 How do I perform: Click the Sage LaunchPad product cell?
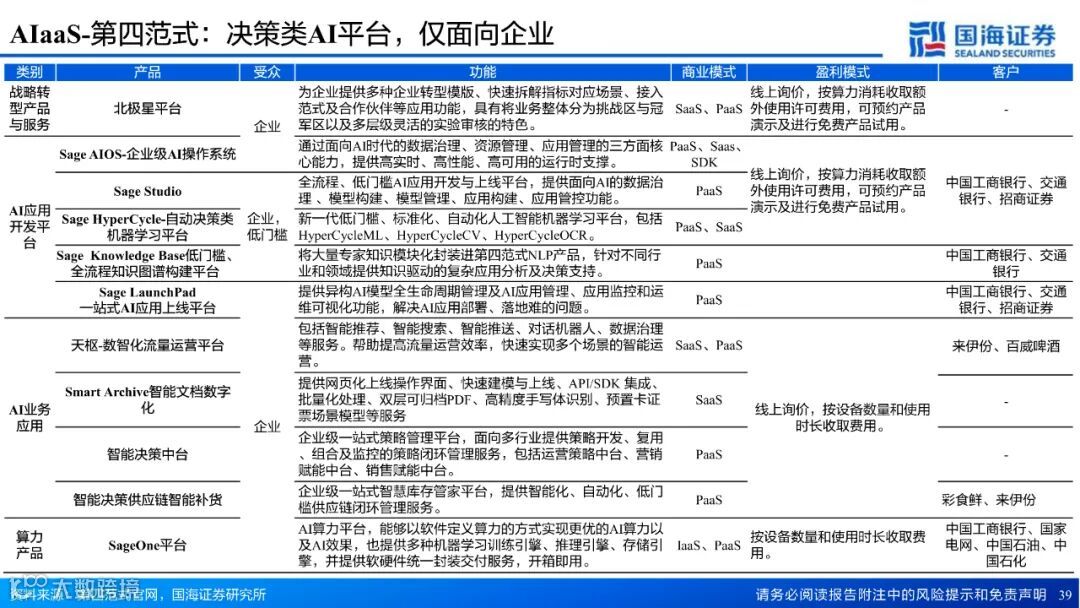click(147, 300)
